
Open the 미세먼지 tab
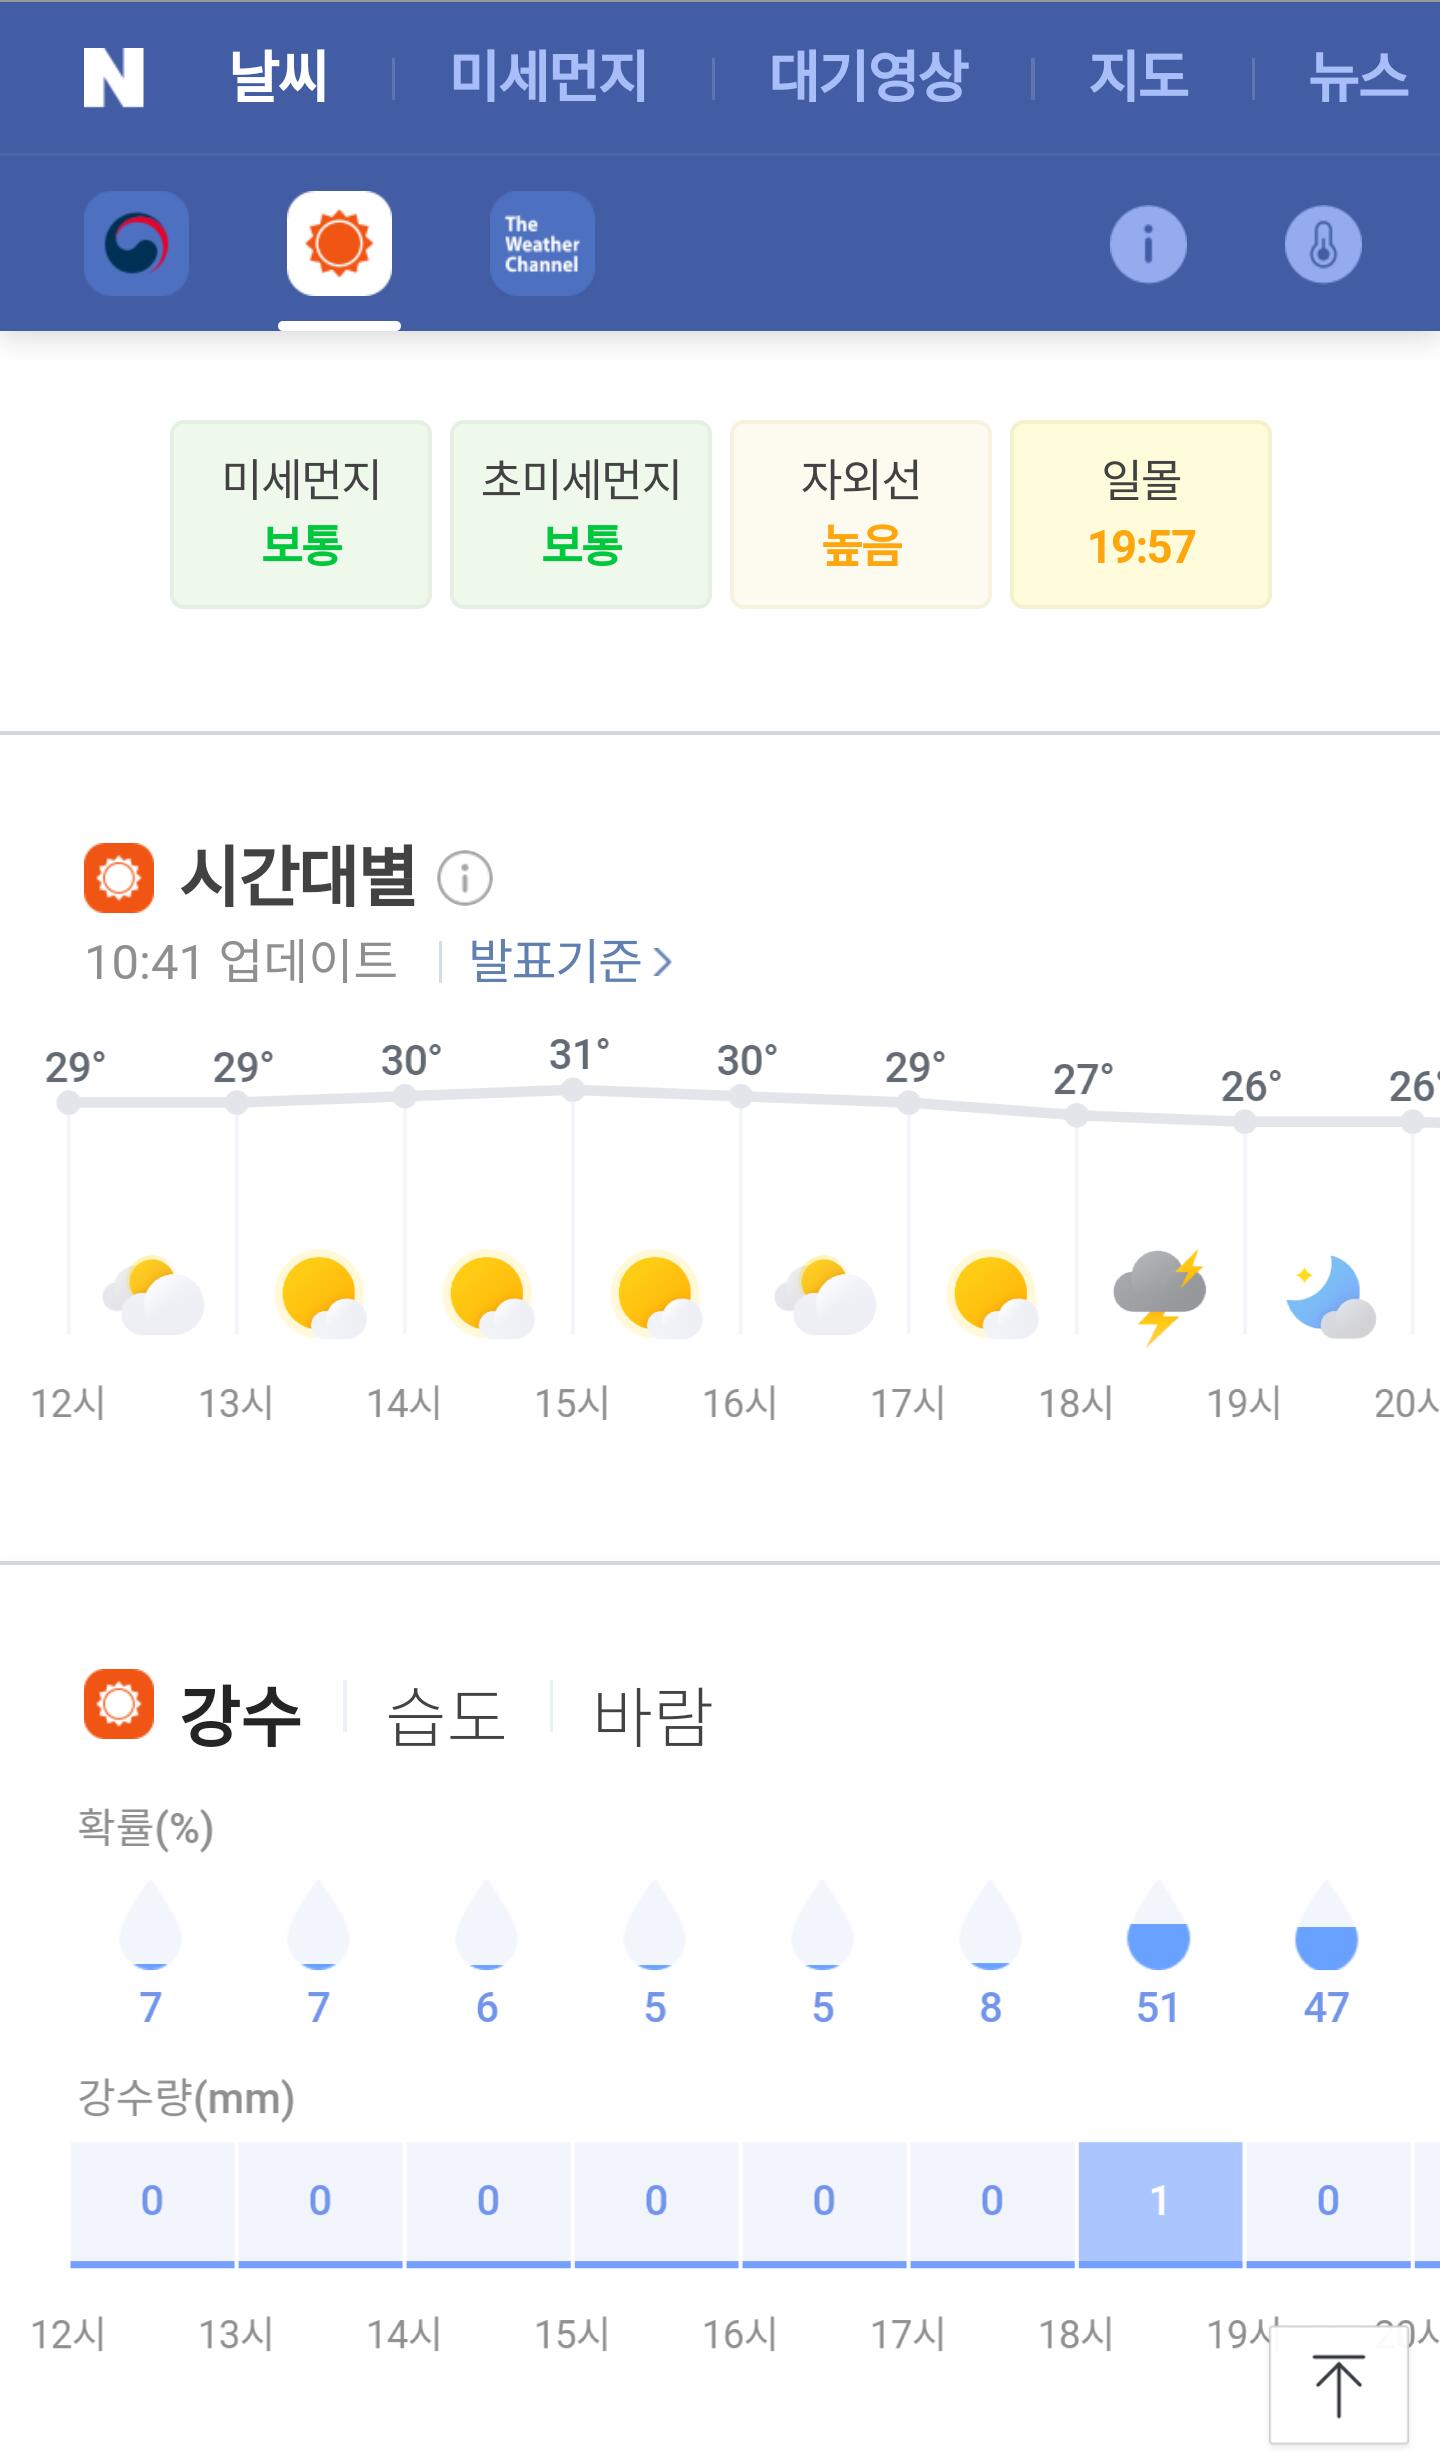pyautogui.click(x=548, y=77)
